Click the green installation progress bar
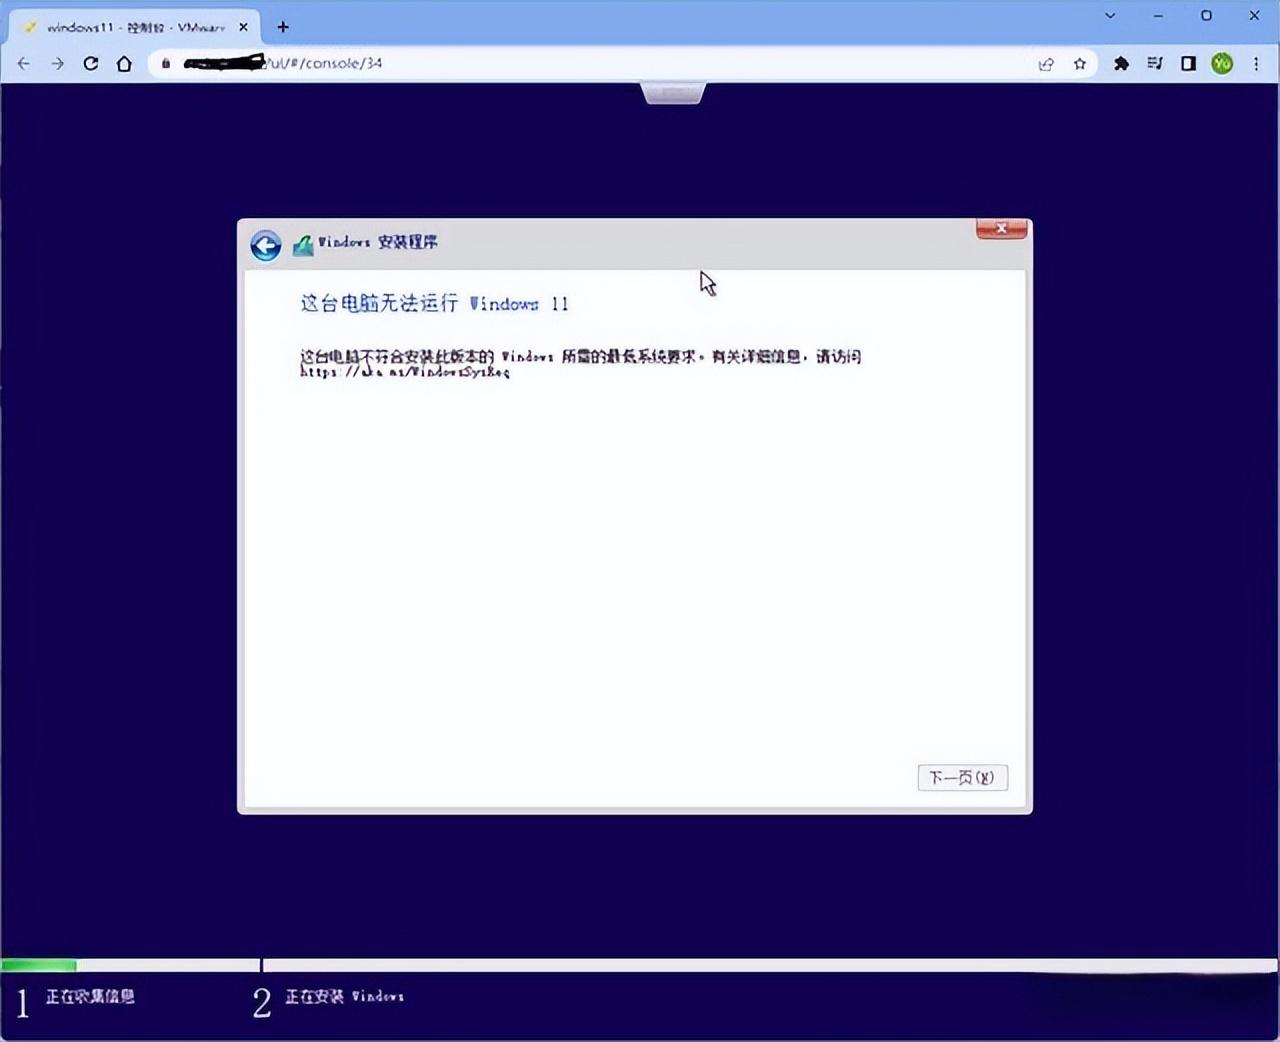 click(x=40, y=964)
